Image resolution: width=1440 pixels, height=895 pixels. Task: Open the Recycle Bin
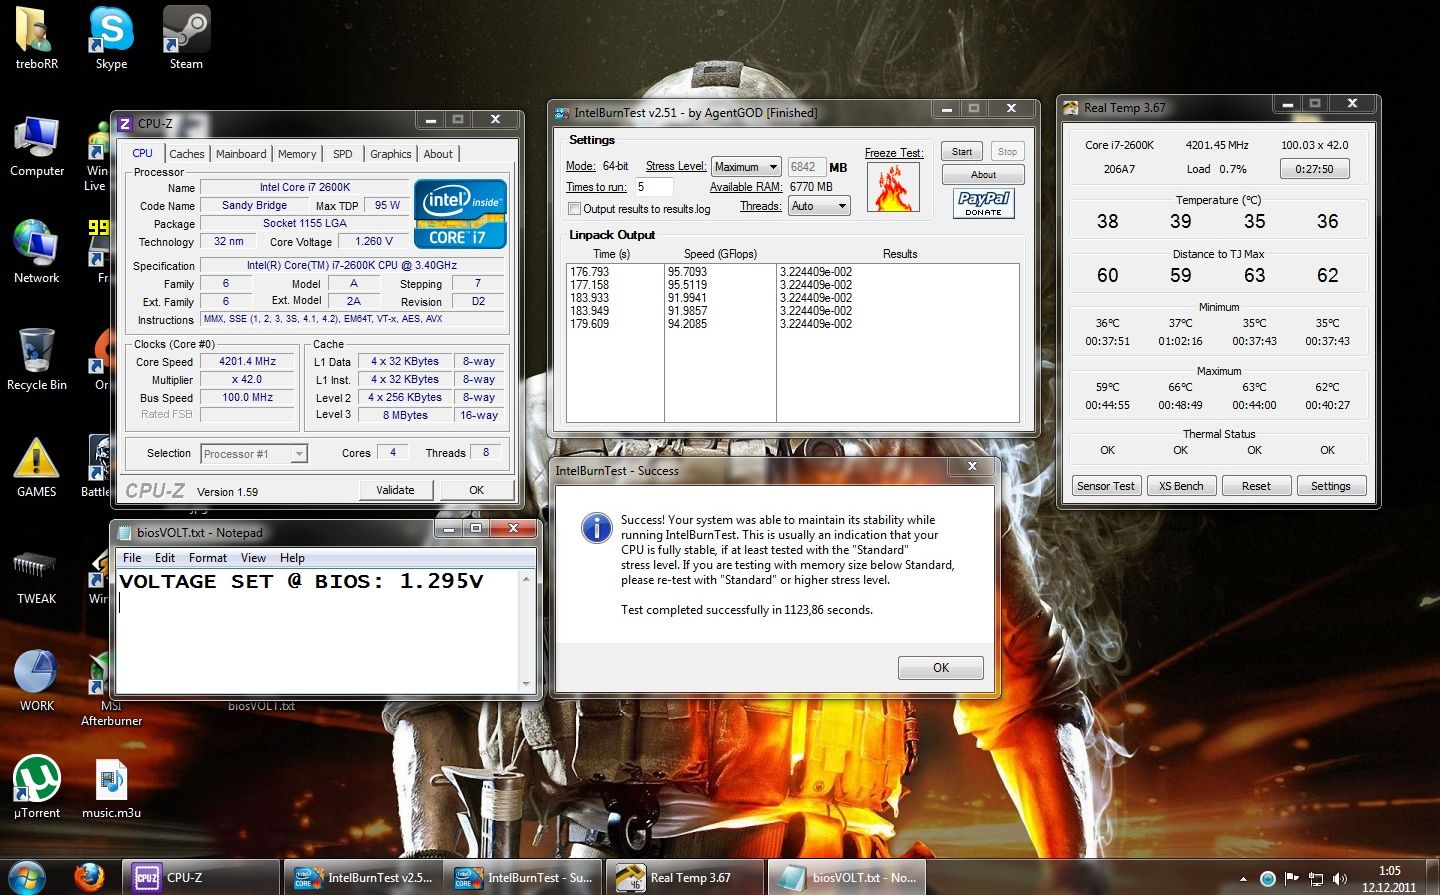36,360
